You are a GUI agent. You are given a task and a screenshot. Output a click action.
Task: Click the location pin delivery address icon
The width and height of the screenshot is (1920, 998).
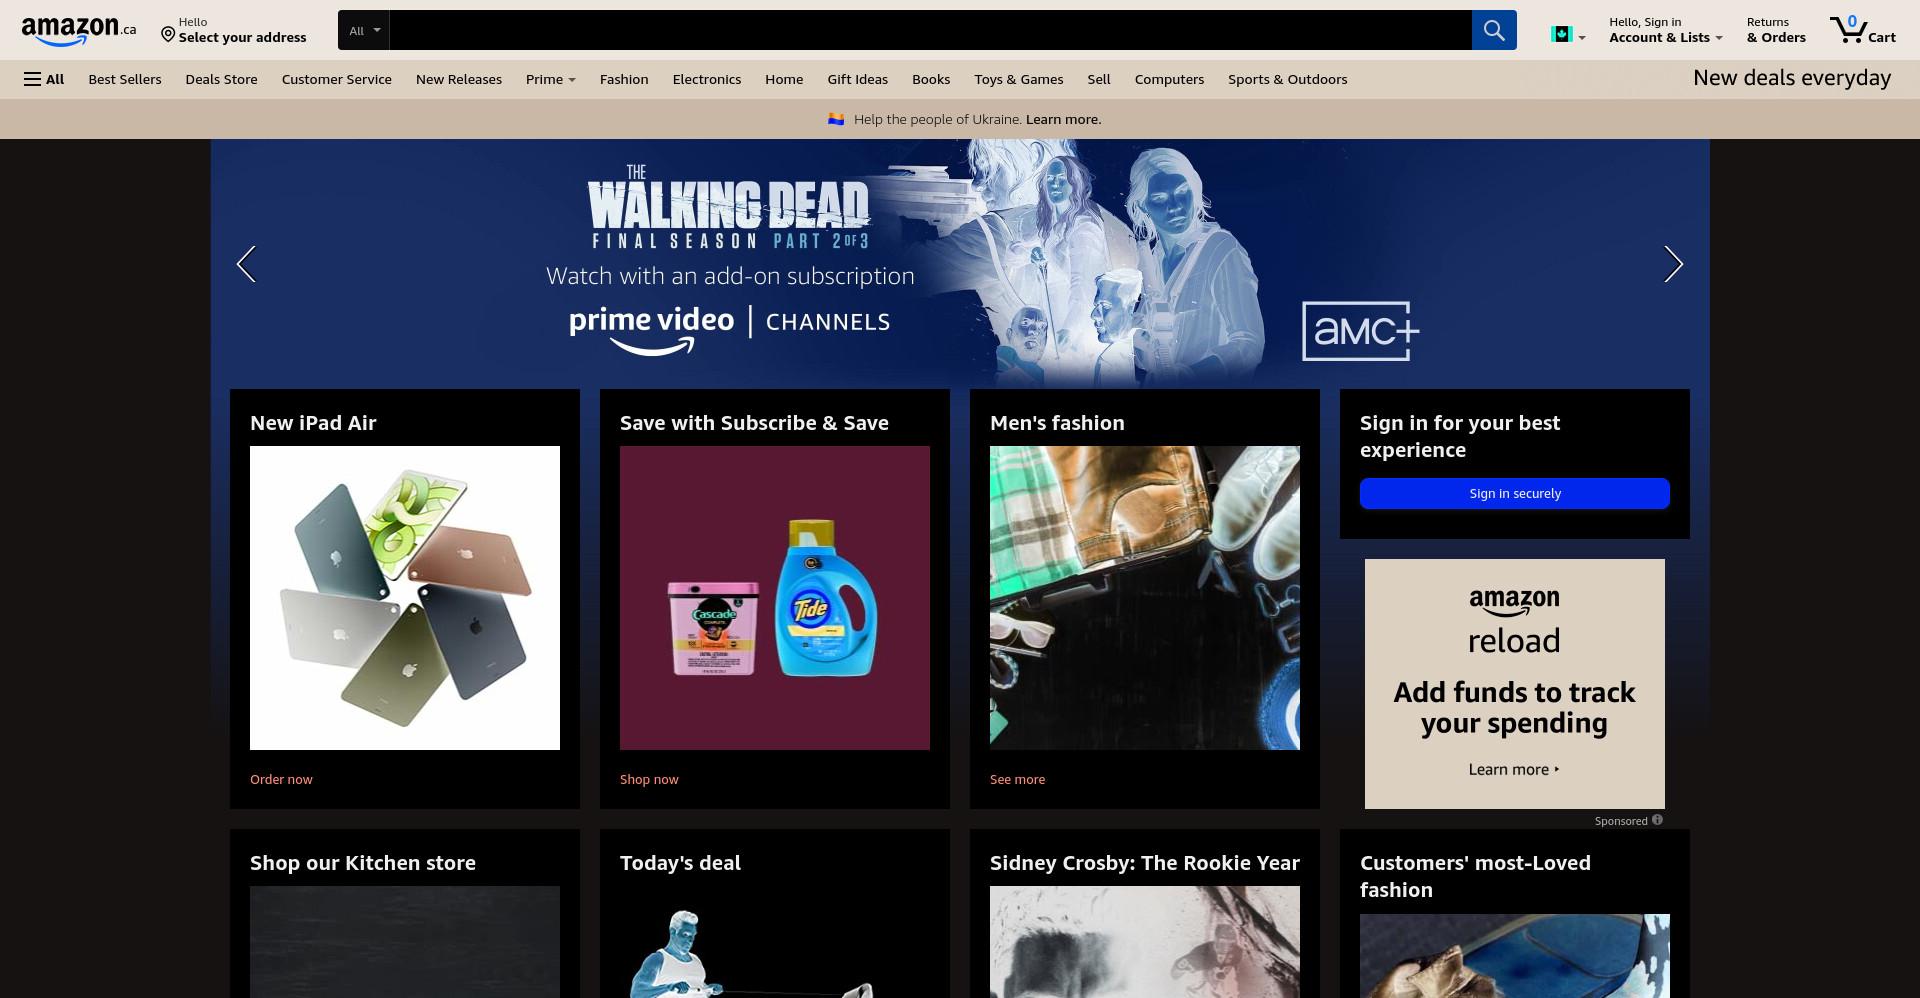168,35
